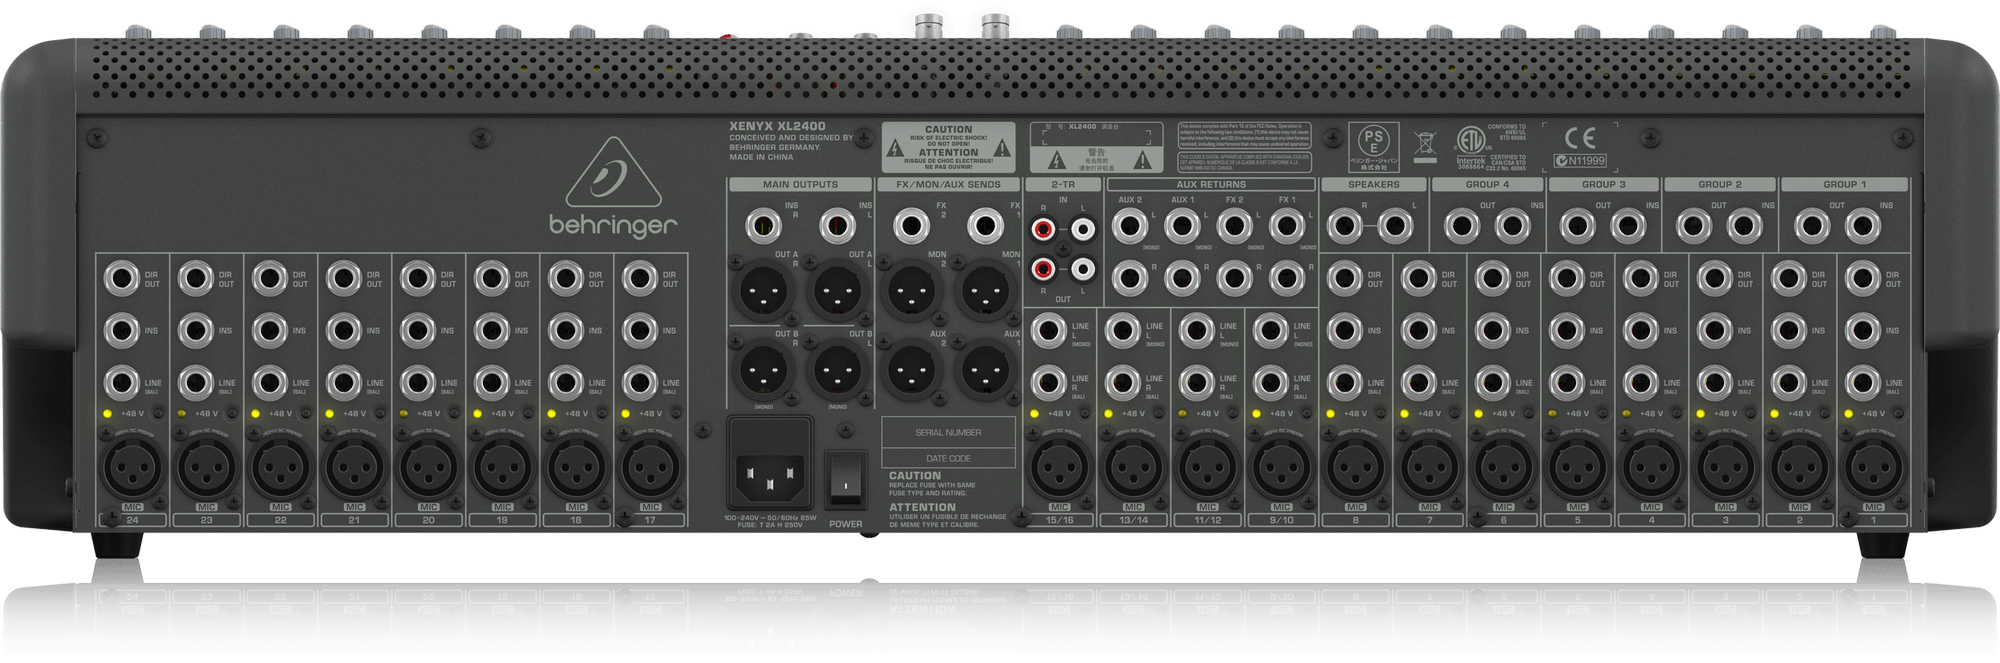Viewport: 2000px width, 663px height.
Task: Flip the POWER rocker switch
Action: [x=845, y=480]
